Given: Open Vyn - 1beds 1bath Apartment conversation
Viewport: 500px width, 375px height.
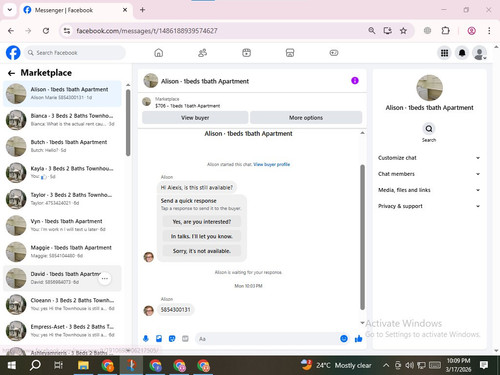Looking at the screenshot, I should click(x=62, y=225).
